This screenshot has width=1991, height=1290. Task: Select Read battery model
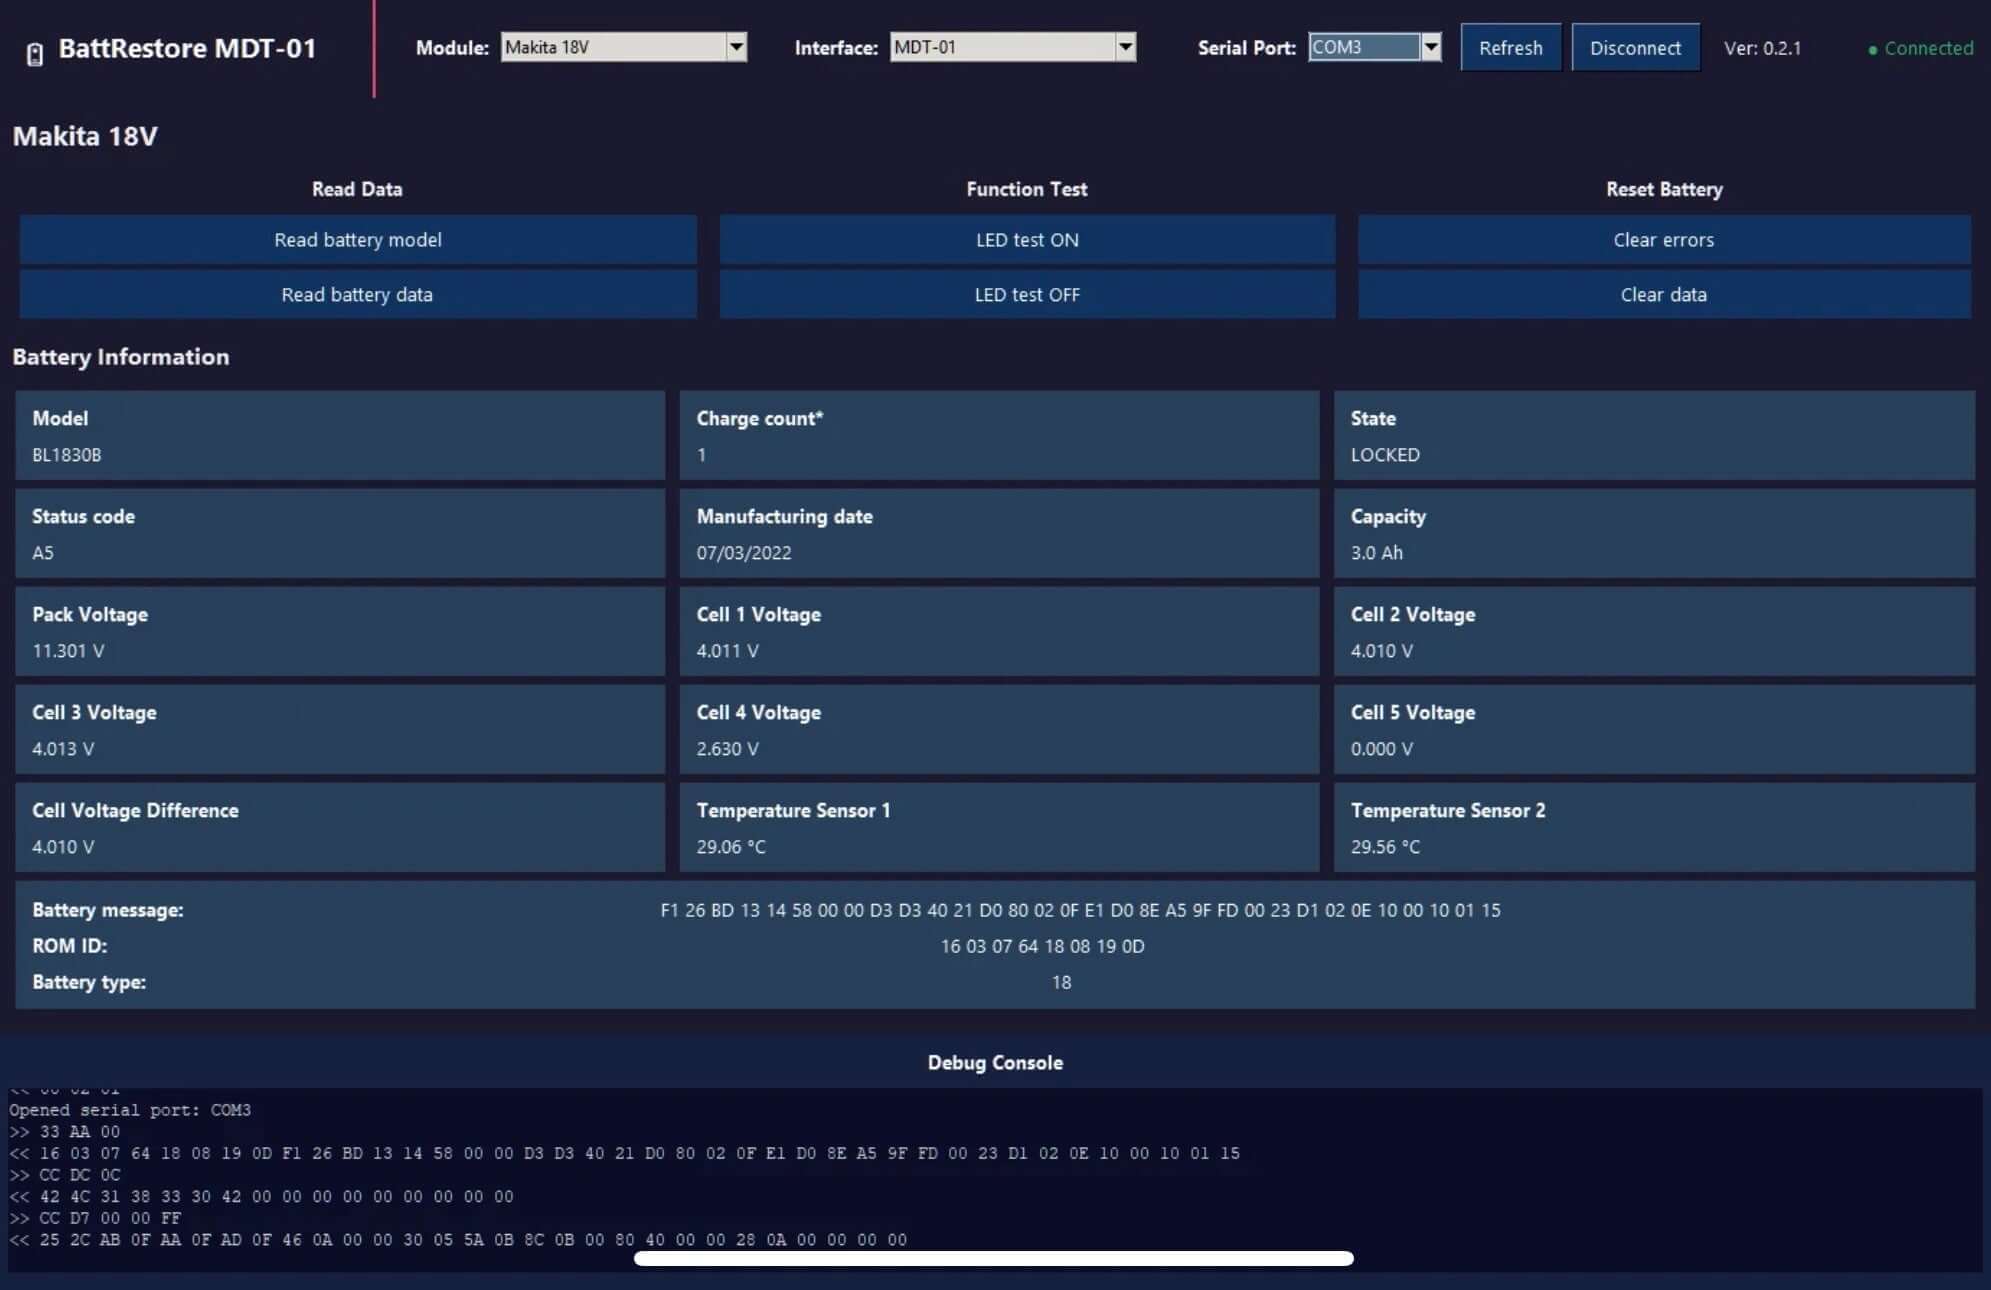pos(357,239)
